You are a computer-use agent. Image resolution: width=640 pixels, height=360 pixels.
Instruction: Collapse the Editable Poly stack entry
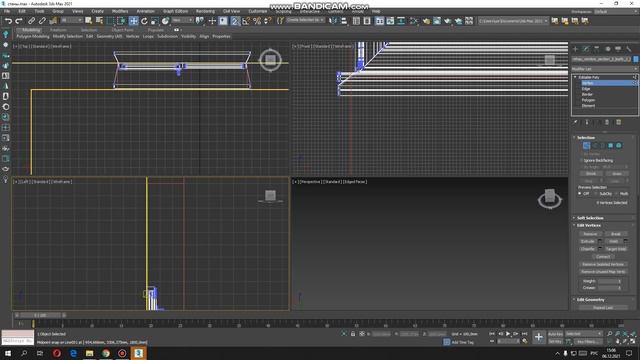pos(575,77)
